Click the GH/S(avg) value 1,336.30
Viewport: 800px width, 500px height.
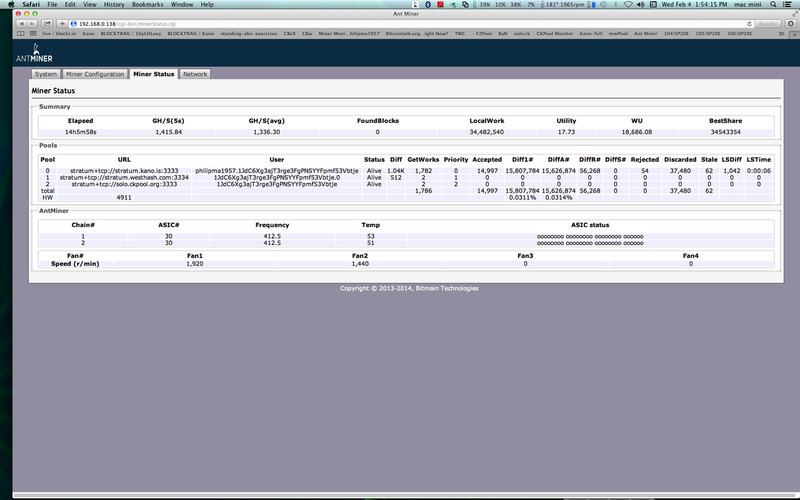[266, 132]
